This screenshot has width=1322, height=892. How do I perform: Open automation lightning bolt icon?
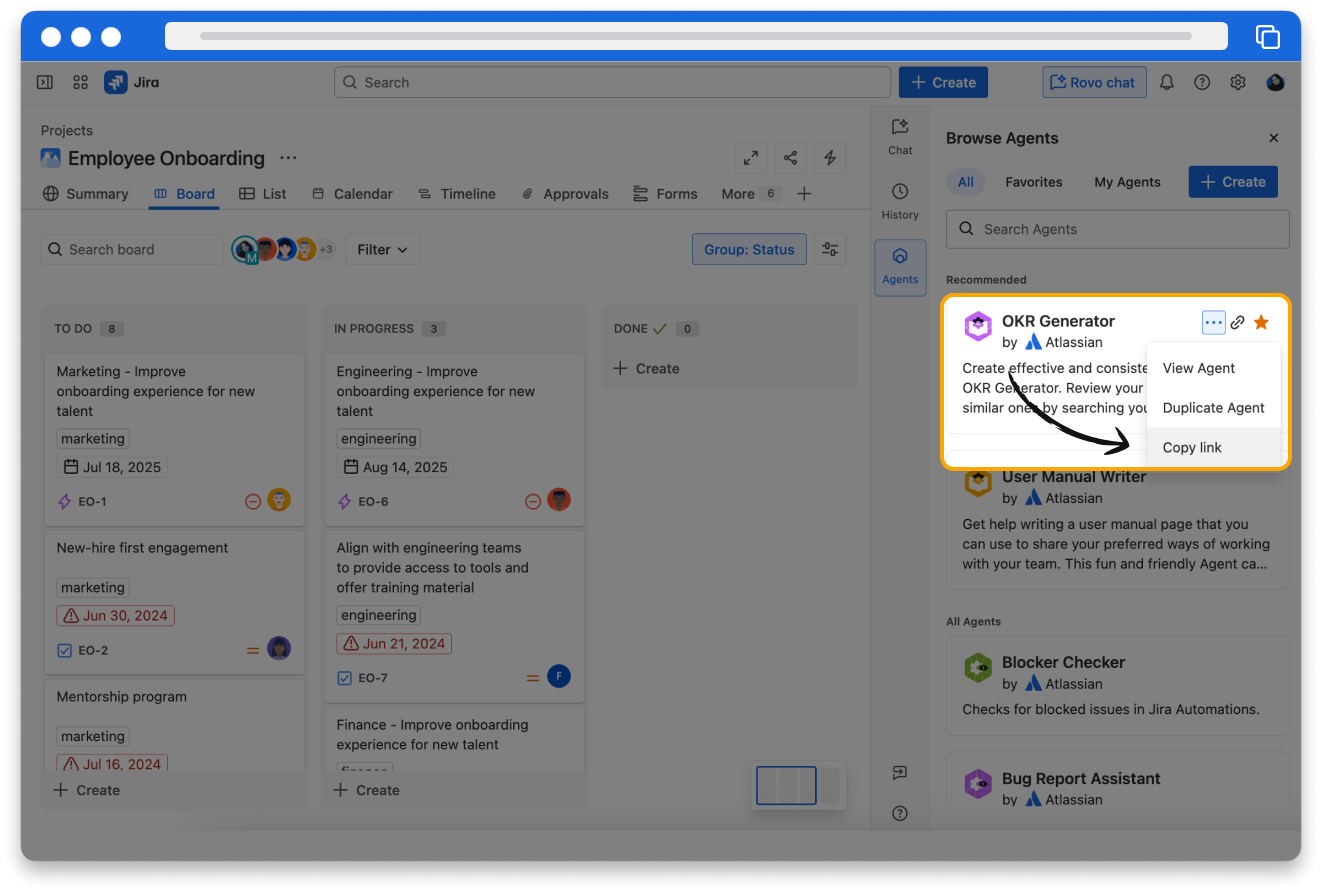tap(830, 158)
